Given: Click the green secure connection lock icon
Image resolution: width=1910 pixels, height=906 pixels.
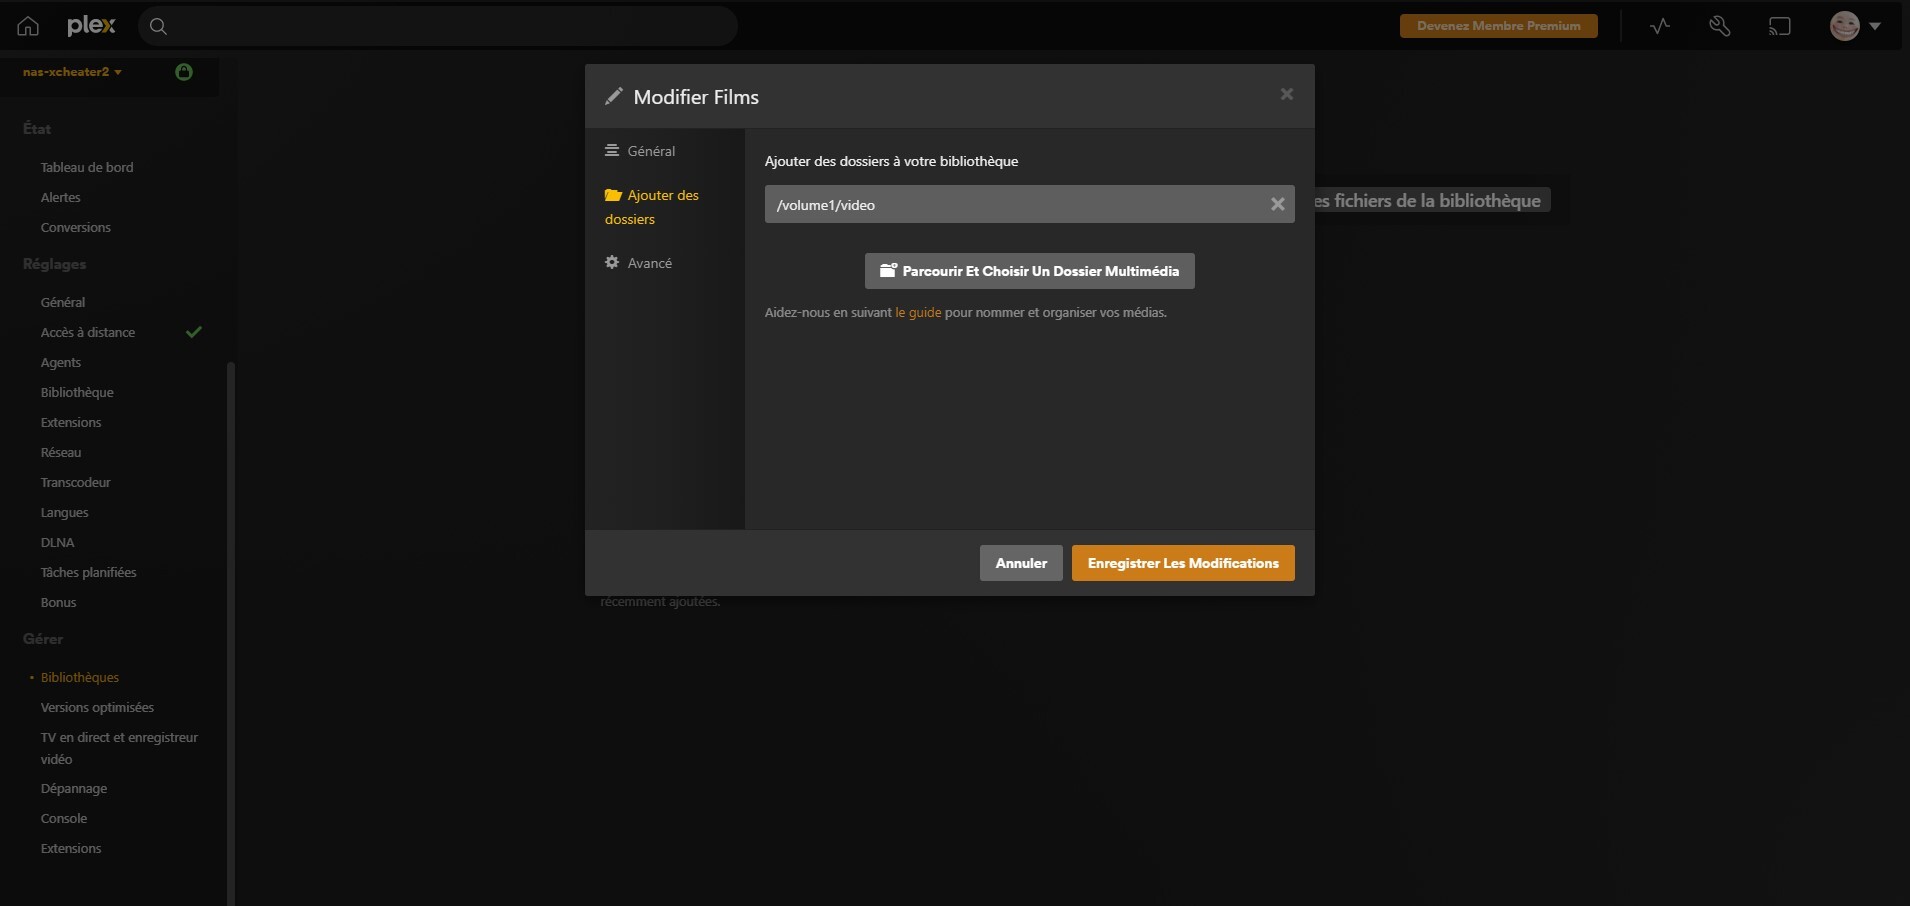Looking at the screenshot, I should pyautogui.click(x=184, y=72).
